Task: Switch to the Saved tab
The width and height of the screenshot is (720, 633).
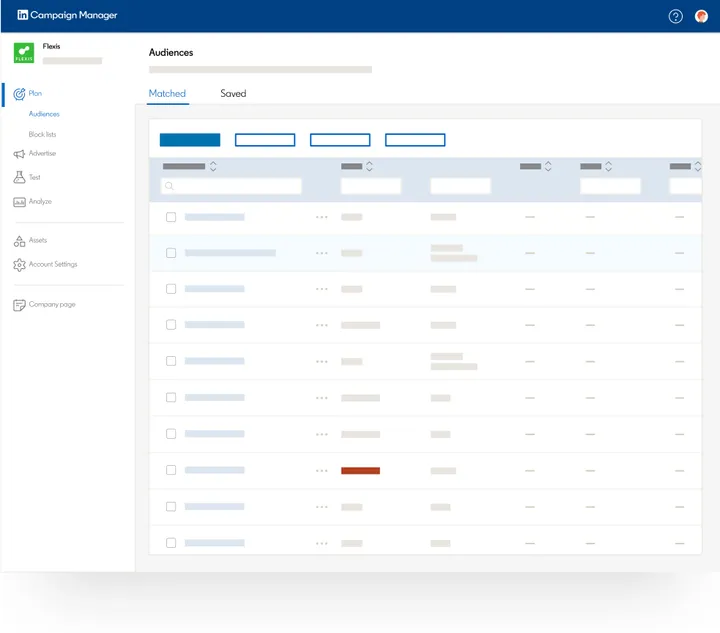Action: pos(233,94)
